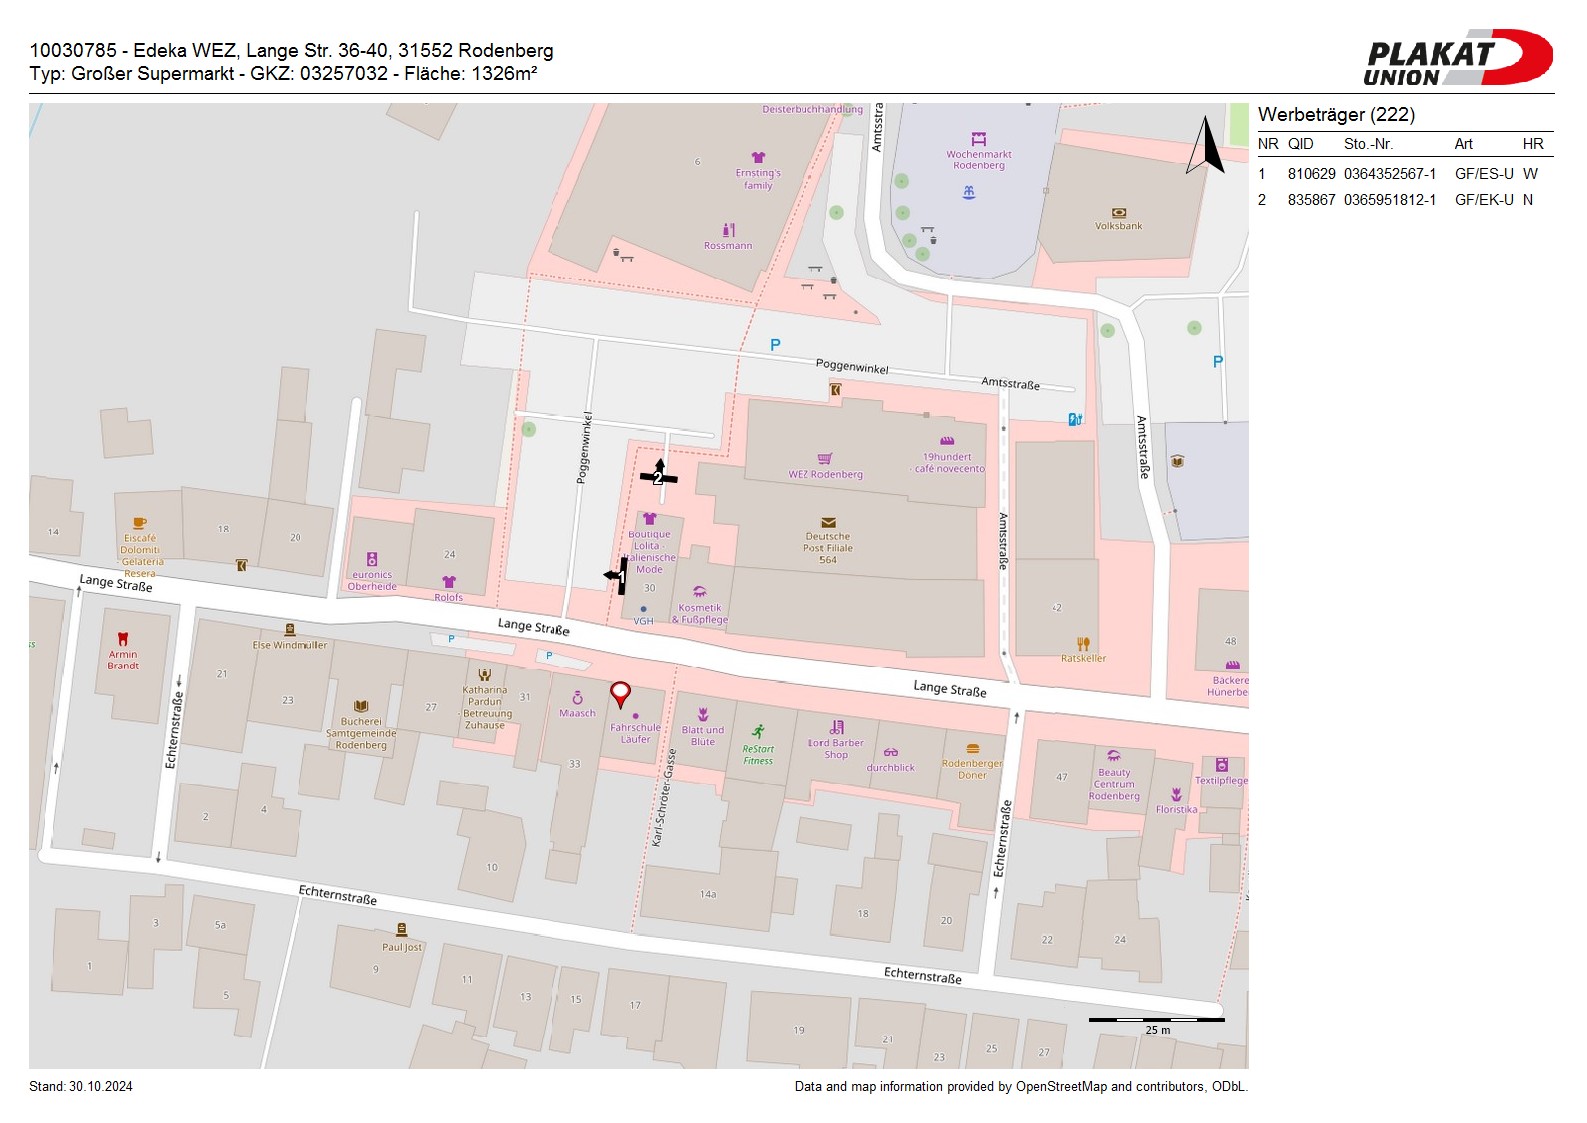The height and width of the screenshot is (1123, 1587).
Task: Select the Wochenmarkt Rodenberg market icon
Action: click(x=978, y=139)
